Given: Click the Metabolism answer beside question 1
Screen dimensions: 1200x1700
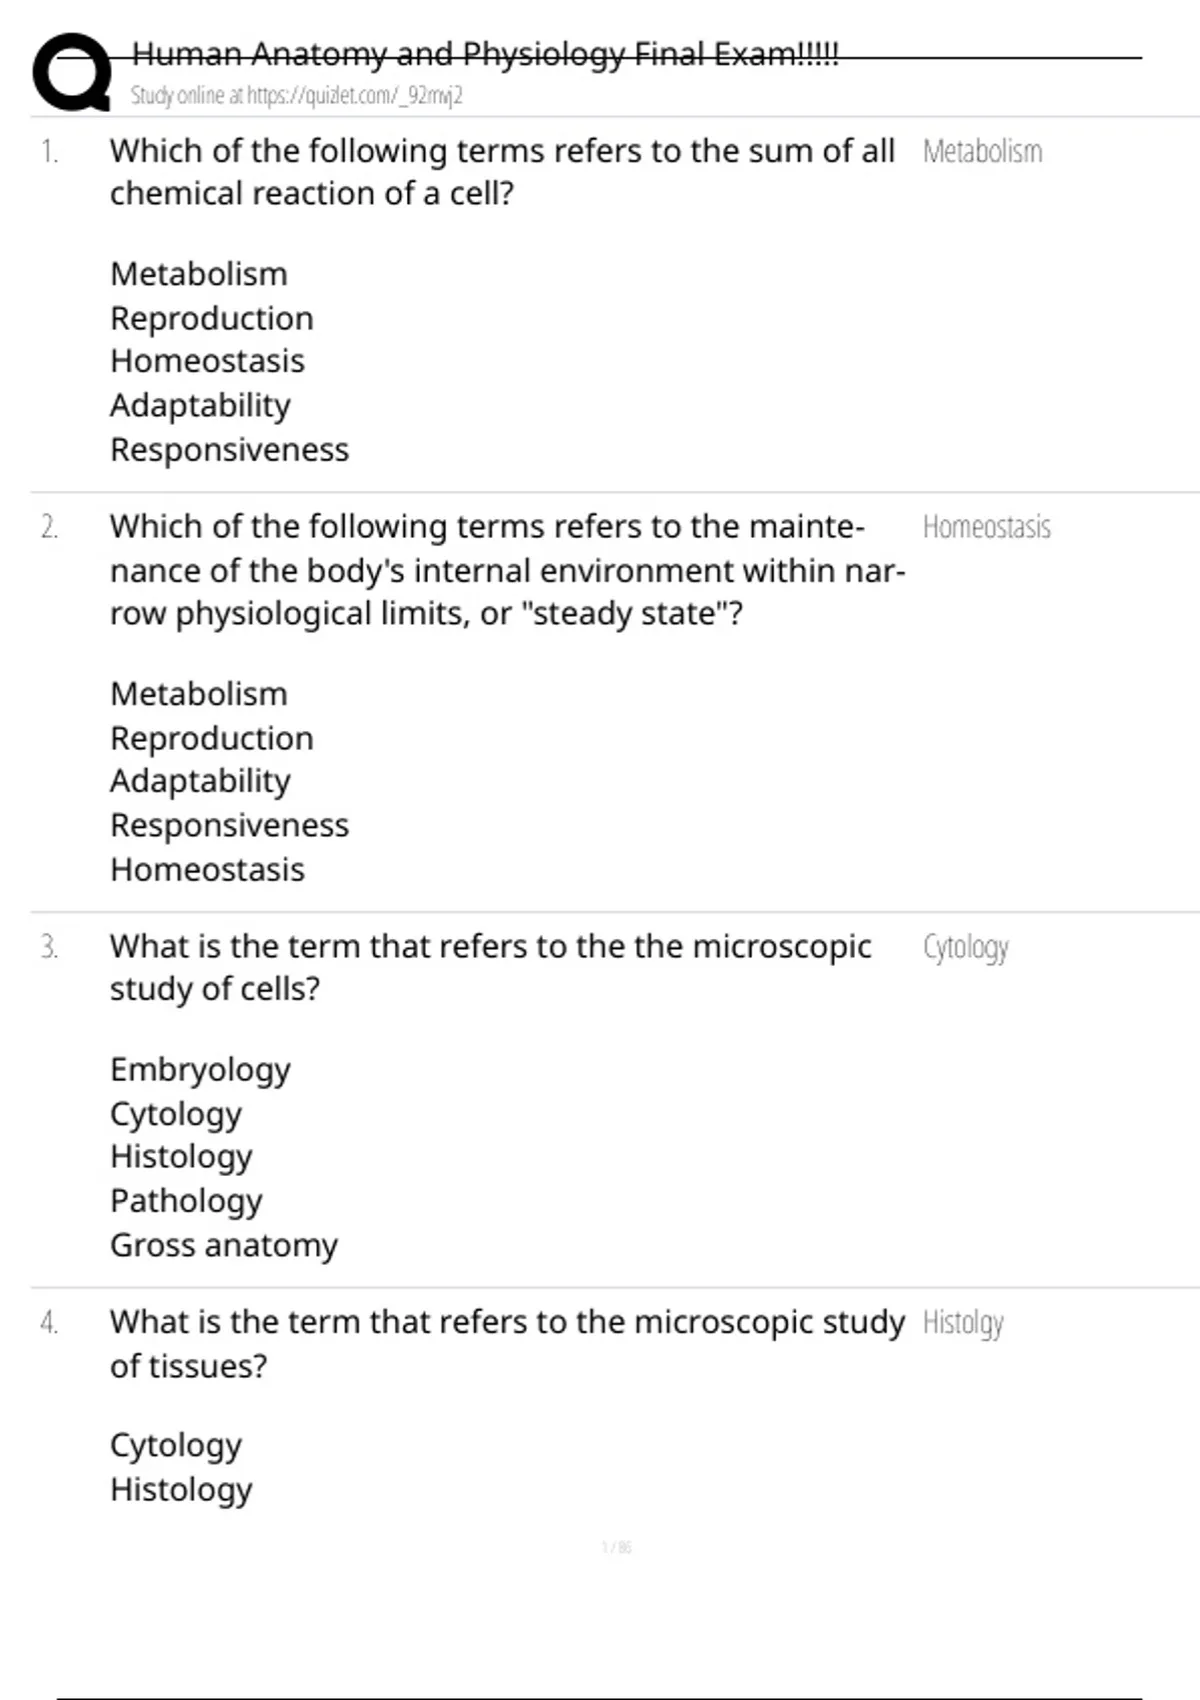Looking at the screenshot, I should [982, 152].
